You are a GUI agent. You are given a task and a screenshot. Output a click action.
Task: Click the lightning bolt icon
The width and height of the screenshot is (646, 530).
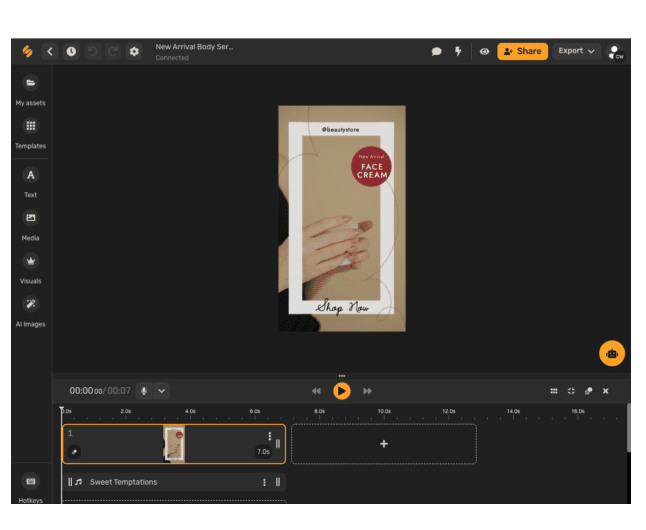[458, 51]
